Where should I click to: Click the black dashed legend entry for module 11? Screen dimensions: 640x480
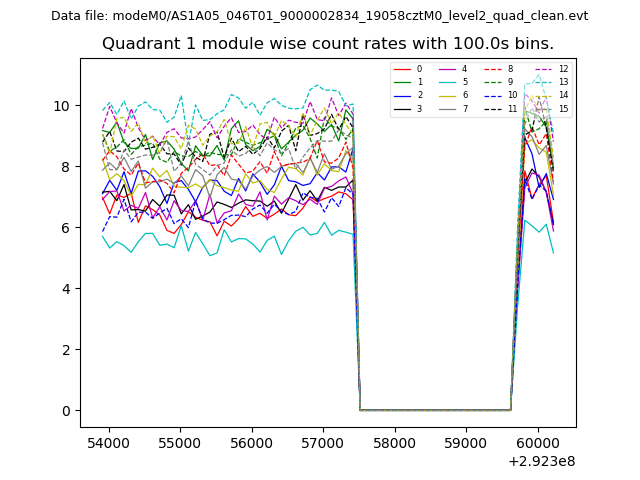[x=493, y=108]
